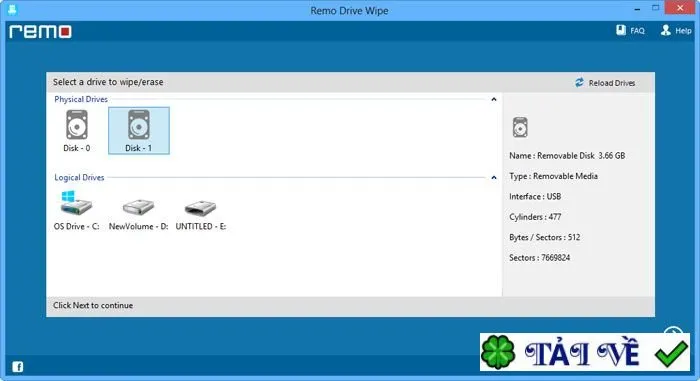700x381 pixels.
Task: Maximize the Remo Drive Wipe window
Action: click(655, 8)
